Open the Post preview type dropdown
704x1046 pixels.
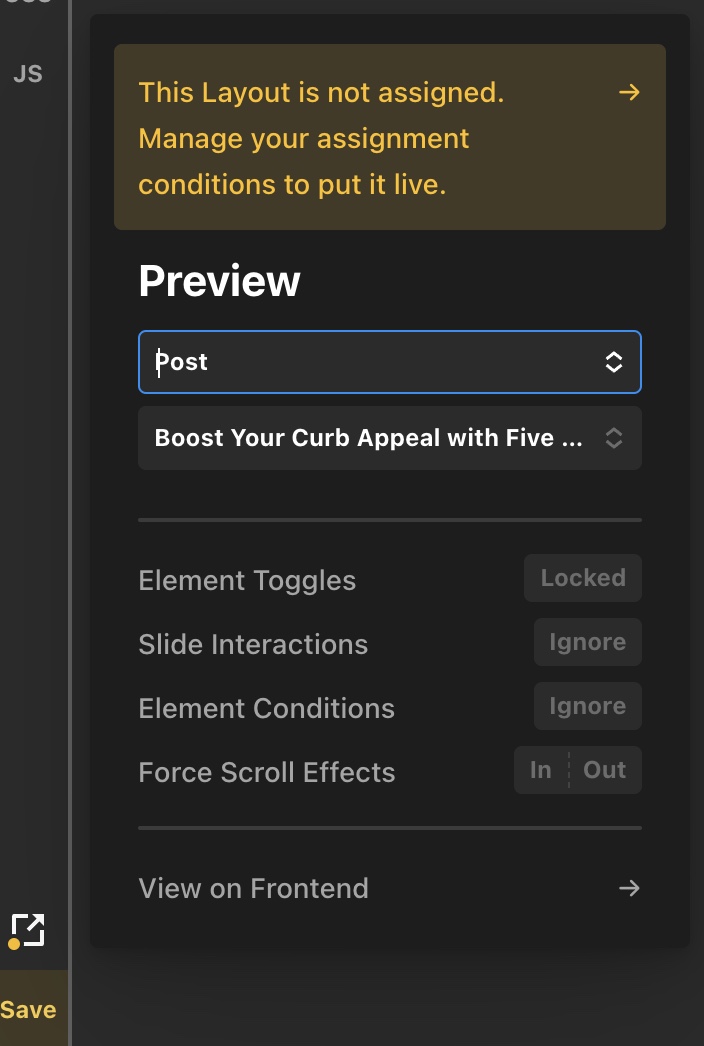click(x=390, y=362)
